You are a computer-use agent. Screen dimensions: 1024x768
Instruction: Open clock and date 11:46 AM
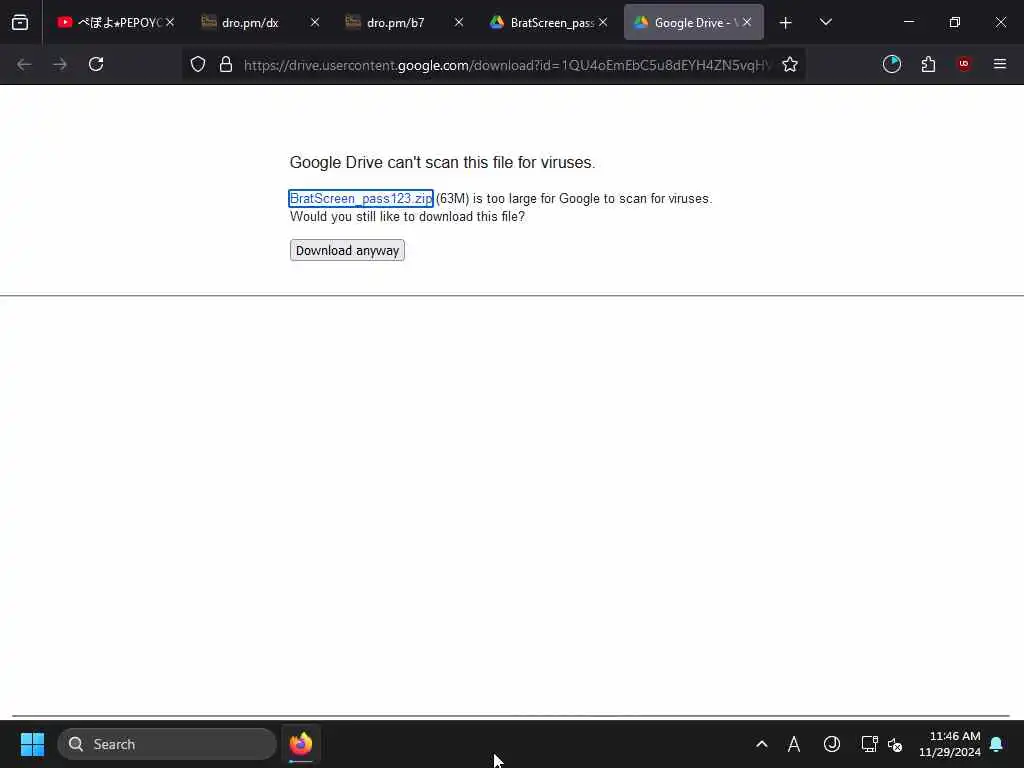pos(950,744)
